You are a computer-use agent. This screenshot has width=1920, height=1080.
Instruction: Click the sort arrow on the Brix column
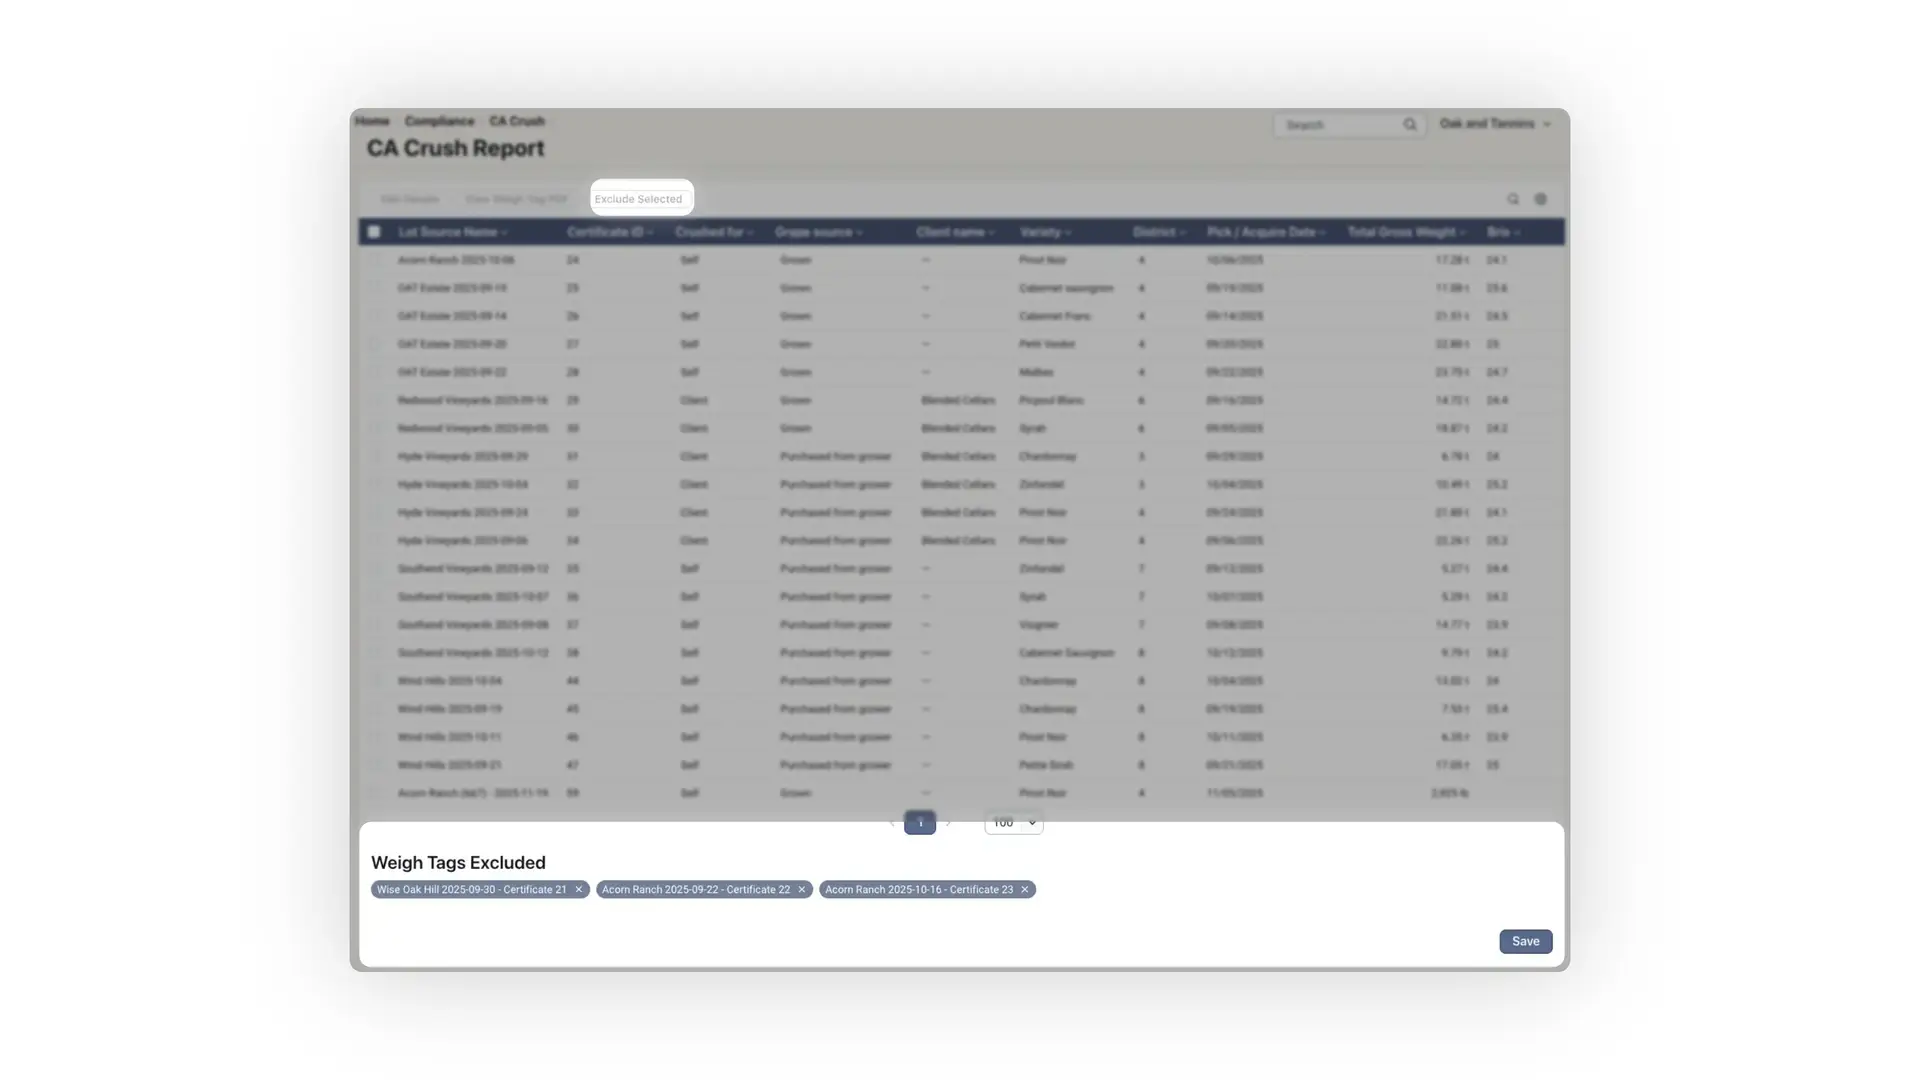pos(1517,231)
